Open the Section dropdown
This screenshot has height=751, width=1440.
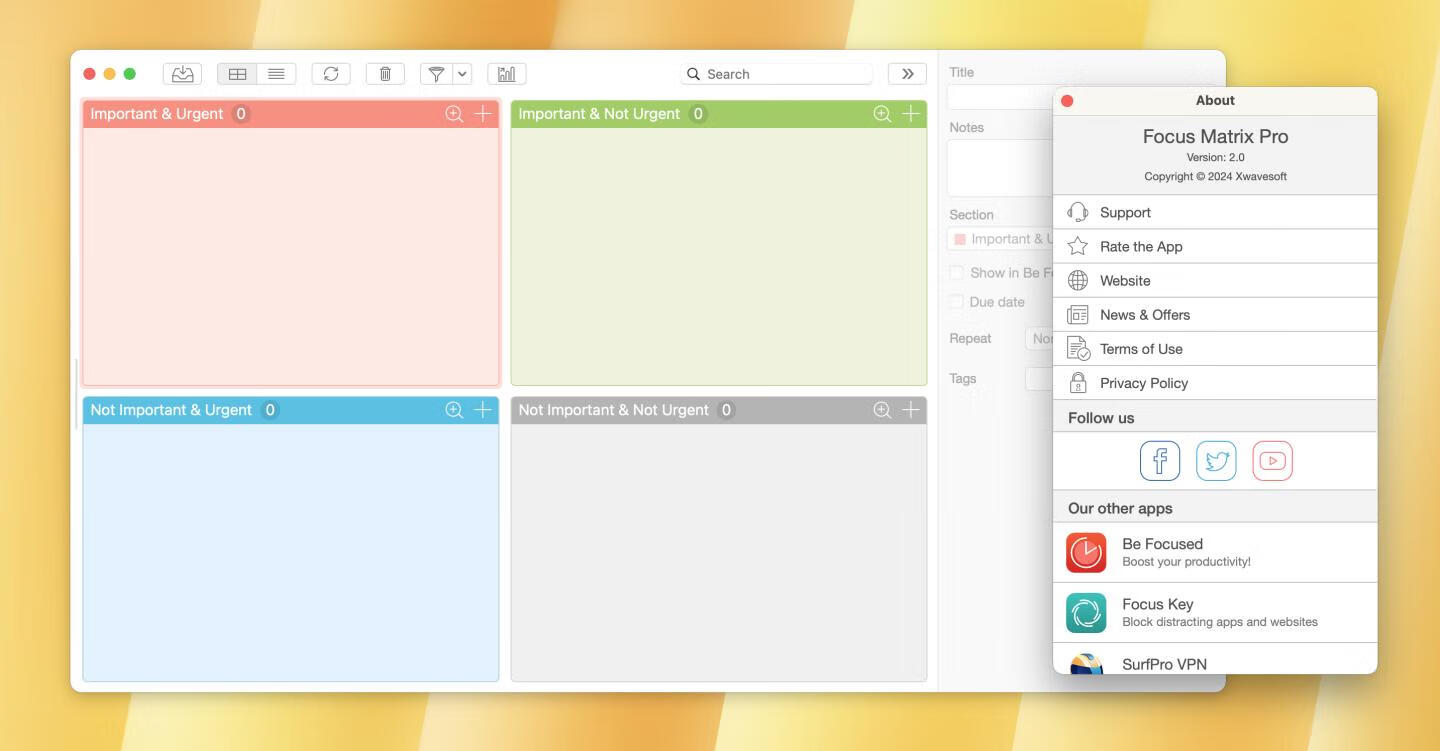pos(1000,239)
